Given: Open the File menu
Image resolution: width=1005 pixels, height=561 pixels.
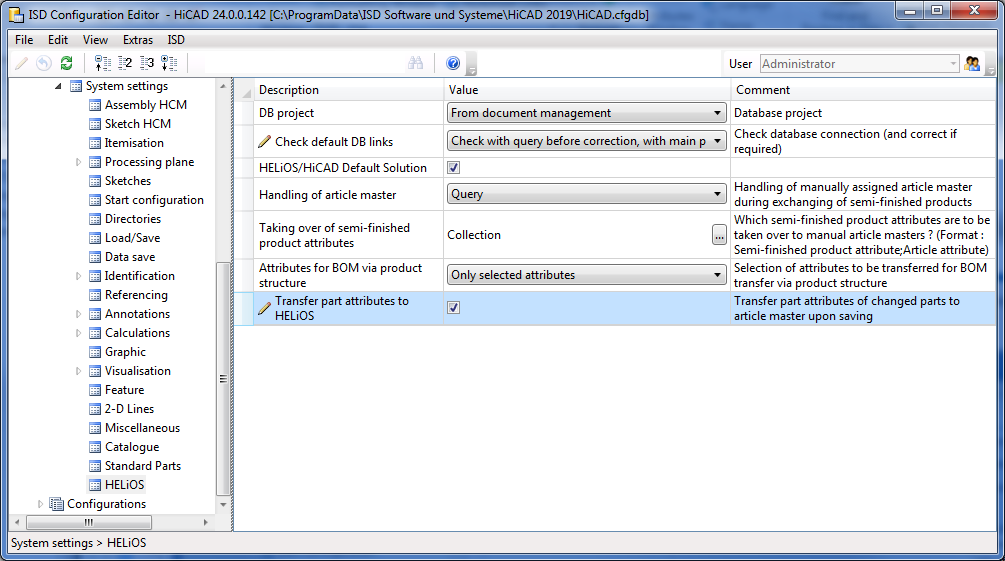Looking at the screenshot, I should coord(24,40).
